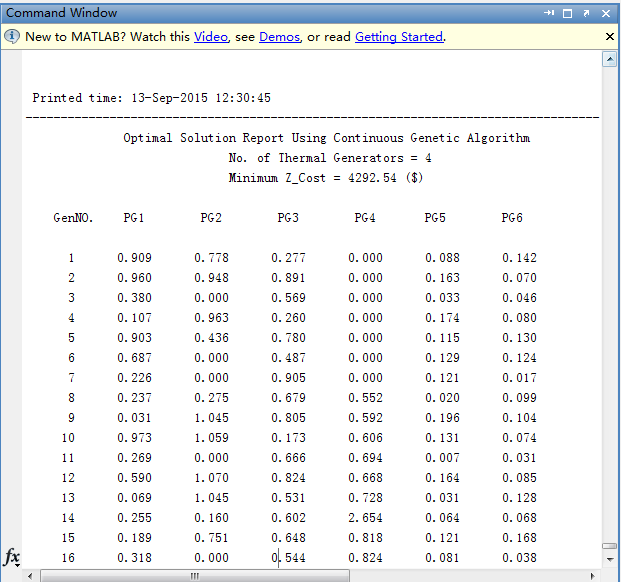Click value 0.805 in row 9
The width and height of the screenshot is (621, 582).
(288, 418)
